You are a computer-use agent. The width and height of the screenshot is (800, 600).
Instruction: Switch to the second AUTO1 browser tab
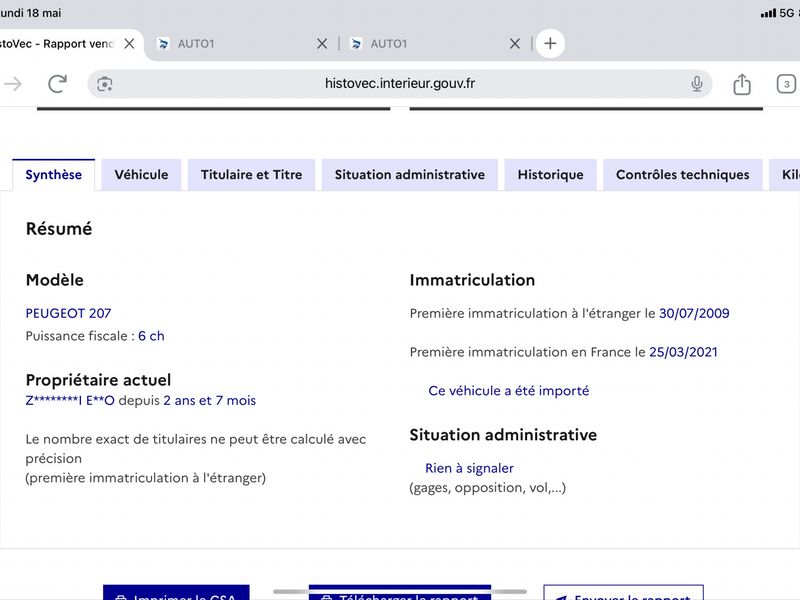(x=429, y=44)
